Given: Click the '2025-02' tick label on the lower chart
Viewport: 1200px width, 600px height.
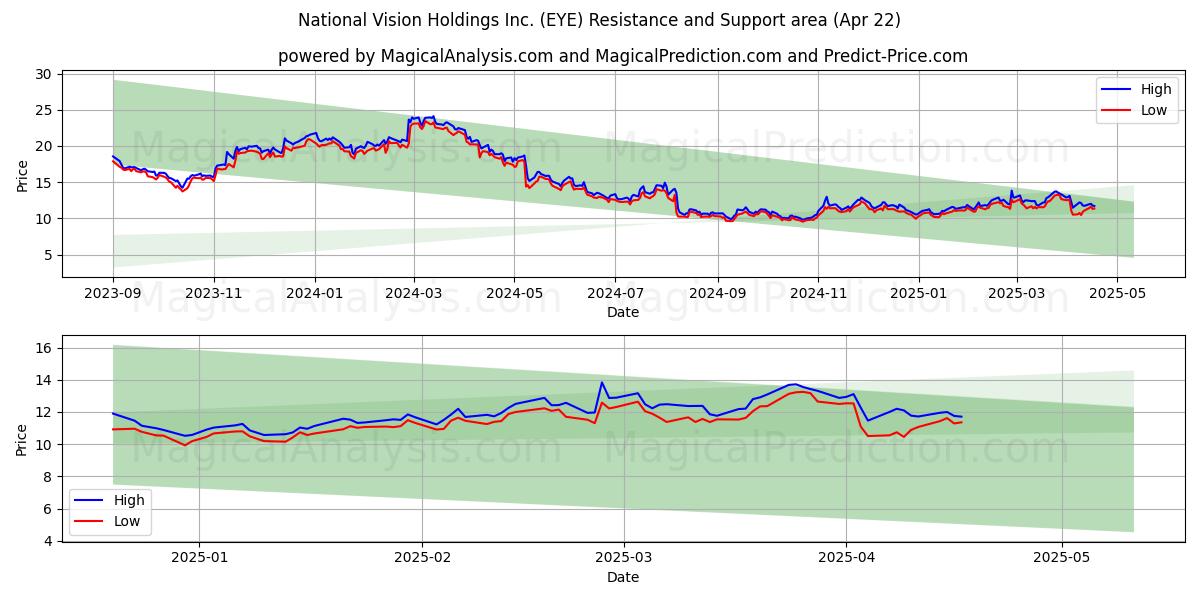Looking at the screenshot, I should point(423,558).
